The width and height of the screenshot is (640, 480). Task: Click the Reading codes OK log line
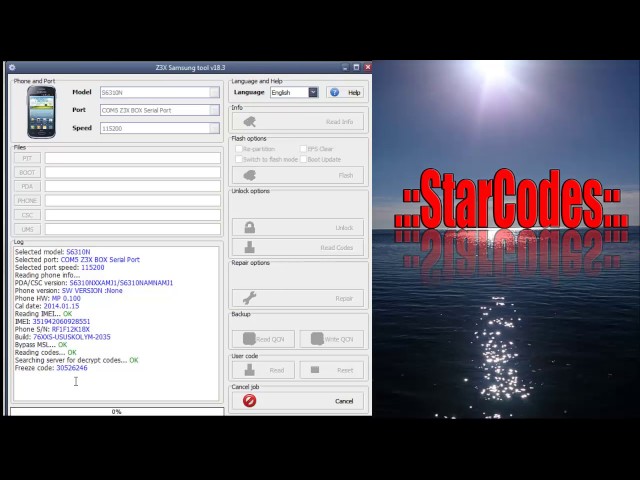point(46,352)
